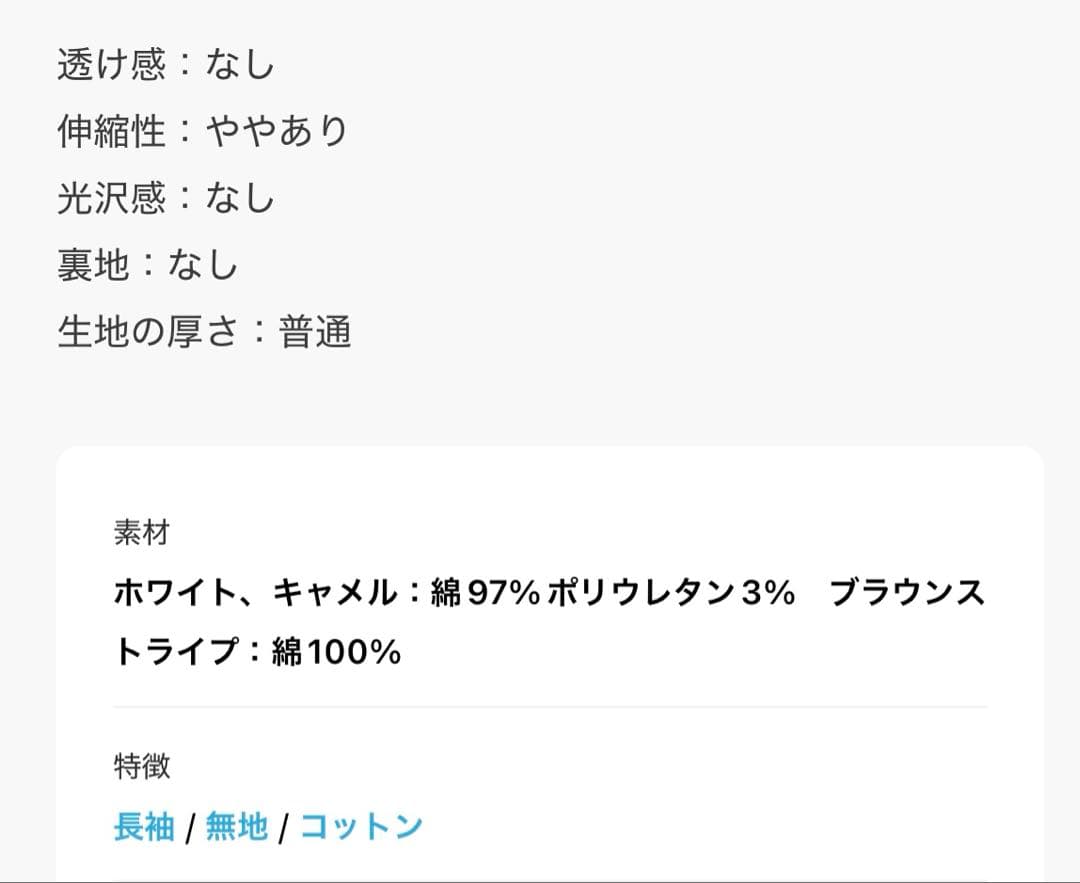Click the 生地の厚さ label text
The height and width of the screenshot is (883, 1080).
pyautogui.click(x=147, y=331)
